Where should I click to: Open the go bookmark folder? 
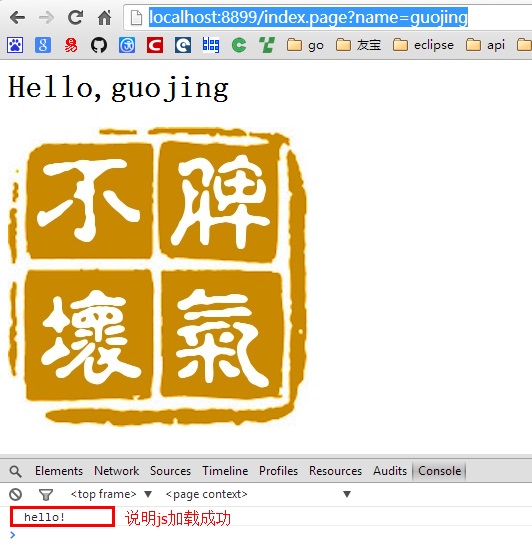(305, 45)
